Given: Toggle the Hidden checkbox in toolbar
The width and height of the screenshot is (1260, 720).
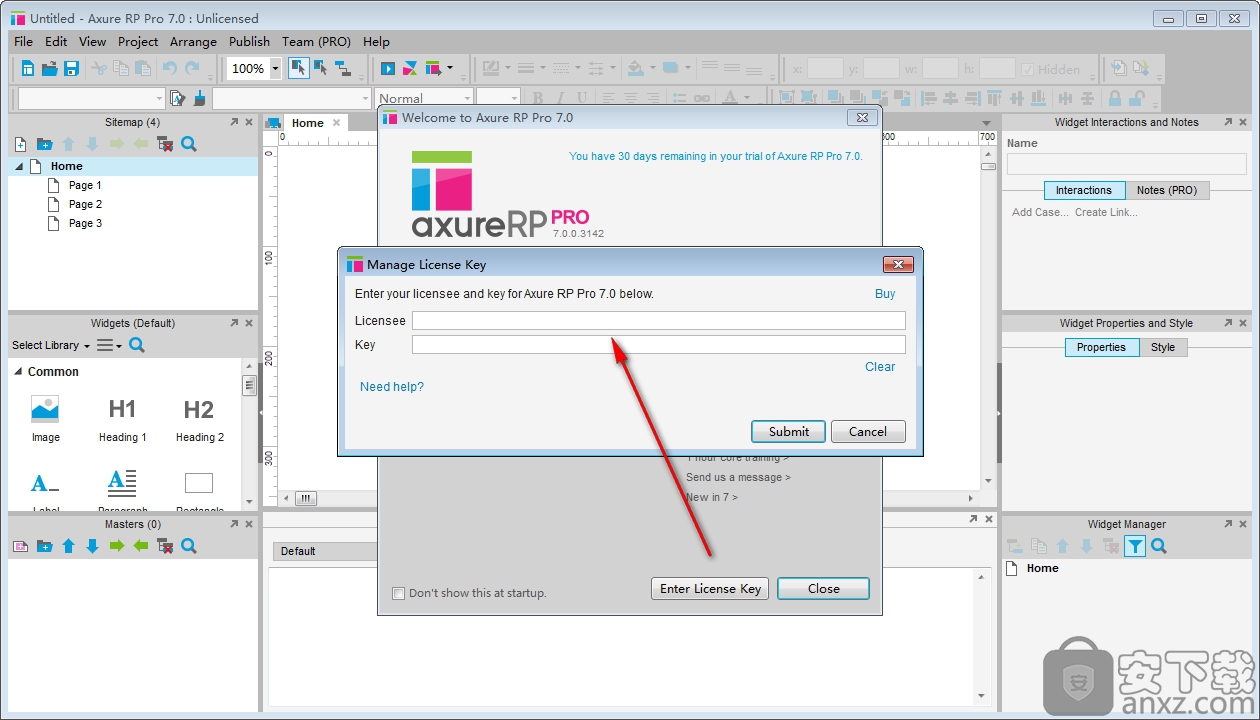Looking at the screenshot, I should point(1027,69).
